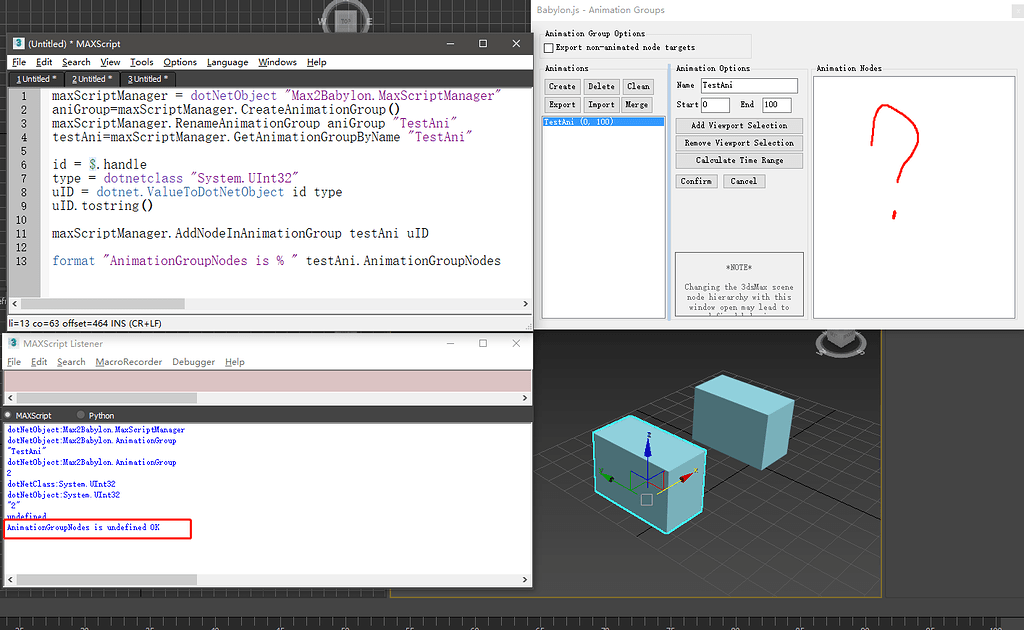Open the Debugger menu in MAXScript Listener
Viewport: 1024px width, 630px height.
pyautogui.click(x=193, y=361)
